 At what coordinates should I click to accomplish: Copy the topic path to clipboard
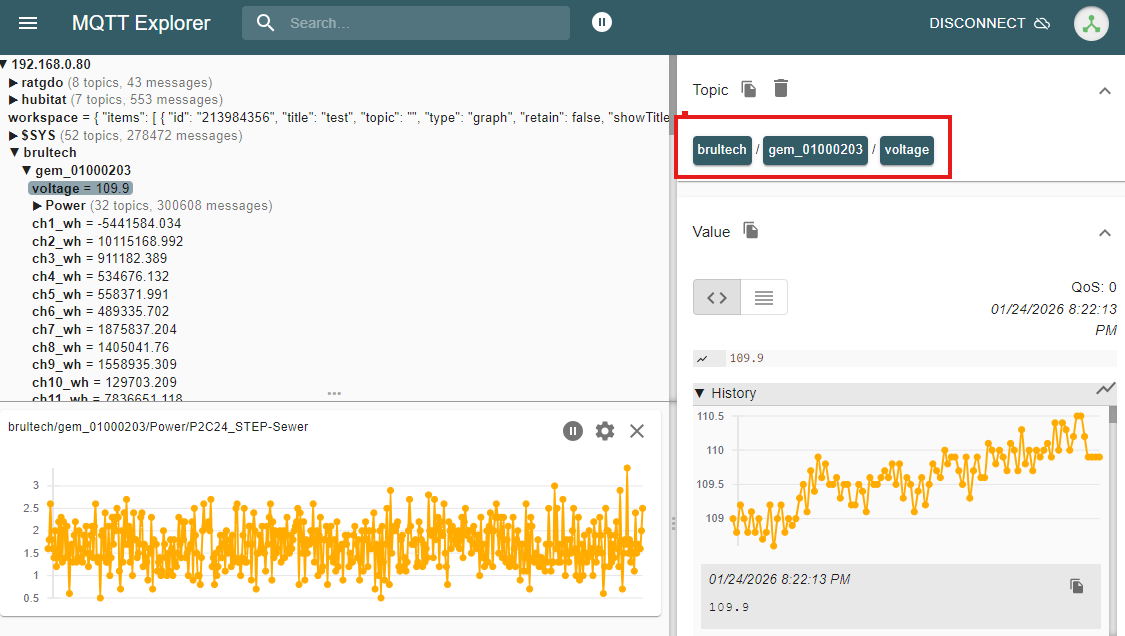[749, 89]
